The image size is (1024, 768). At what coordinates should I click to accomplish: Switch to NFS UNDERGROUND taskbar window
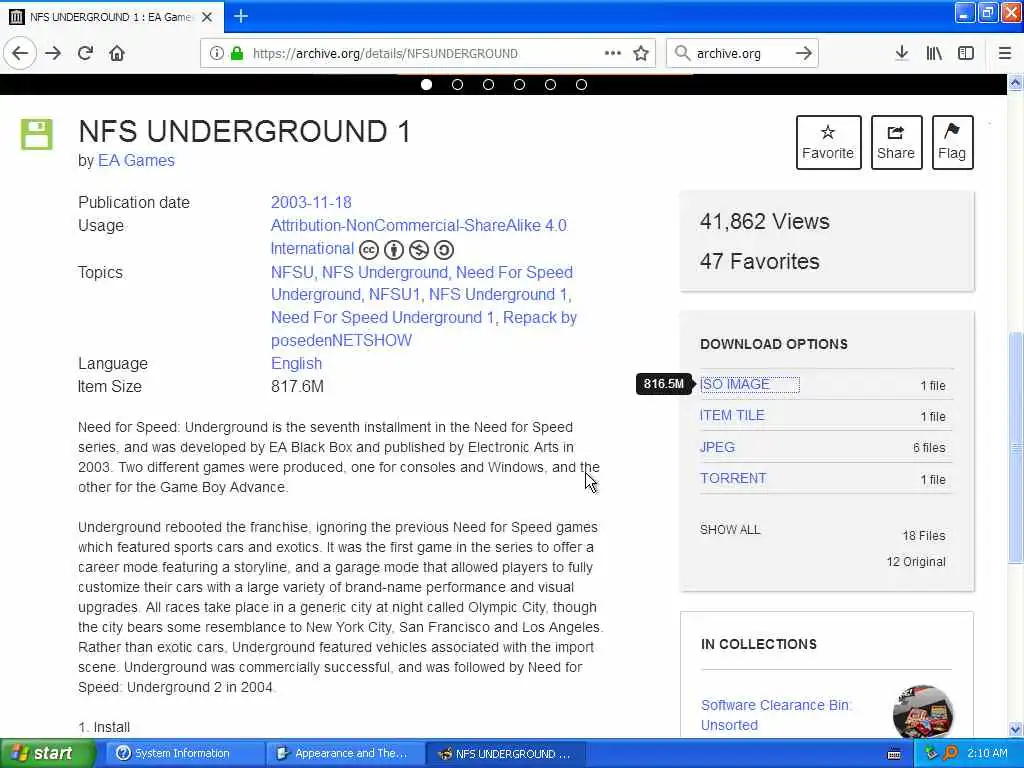505,754
